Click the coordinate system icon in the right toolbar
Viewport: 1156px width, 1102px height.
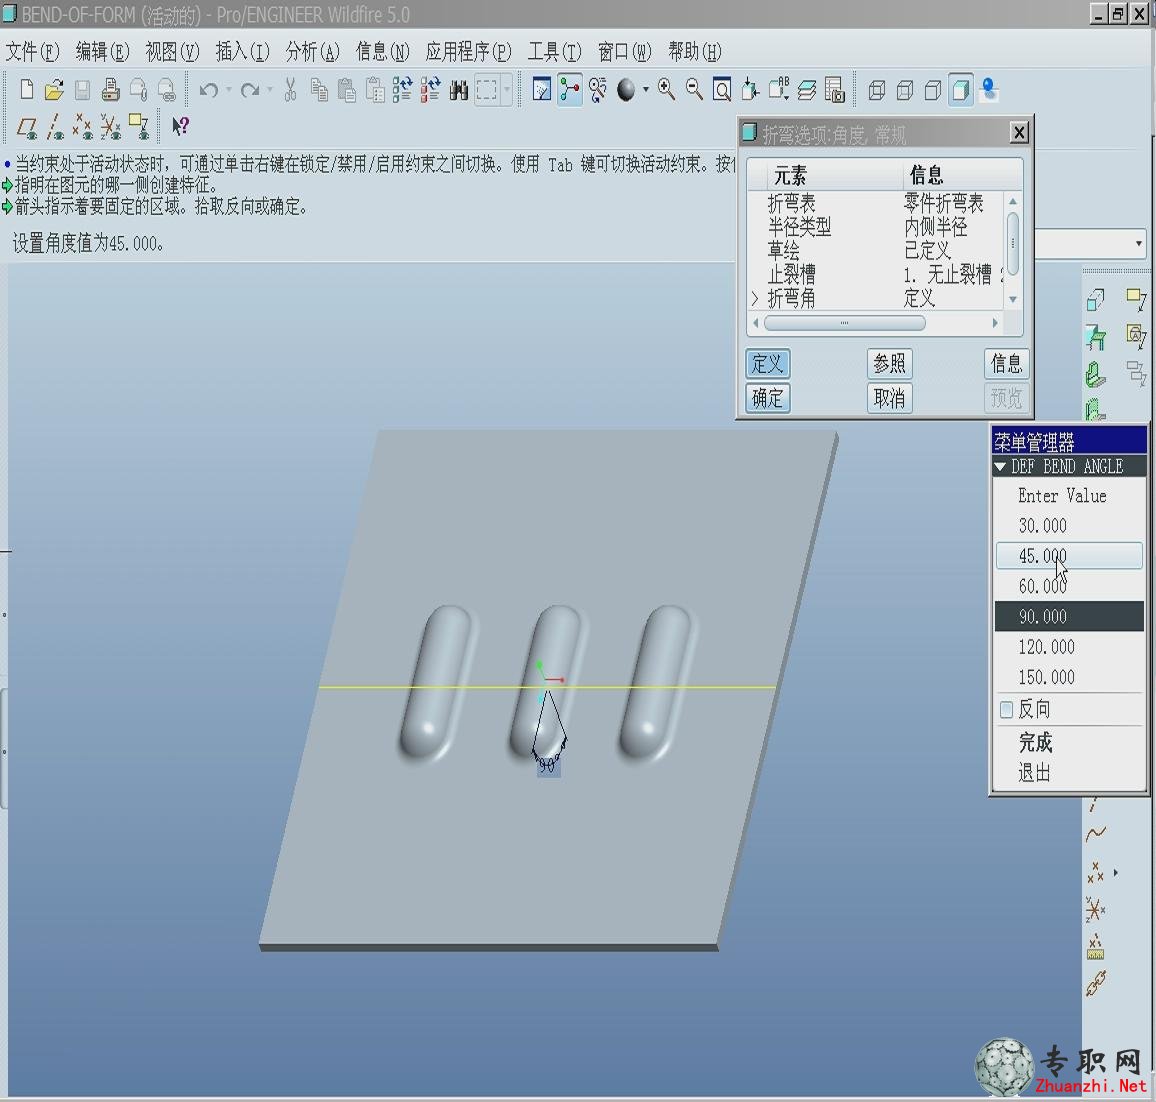pyautogui.click(x=1096, y=910)
